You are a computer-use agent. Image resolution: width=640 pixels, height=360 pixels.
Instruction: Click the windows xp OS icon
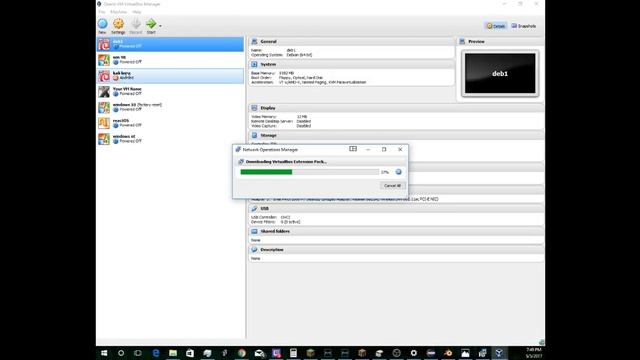104,139
